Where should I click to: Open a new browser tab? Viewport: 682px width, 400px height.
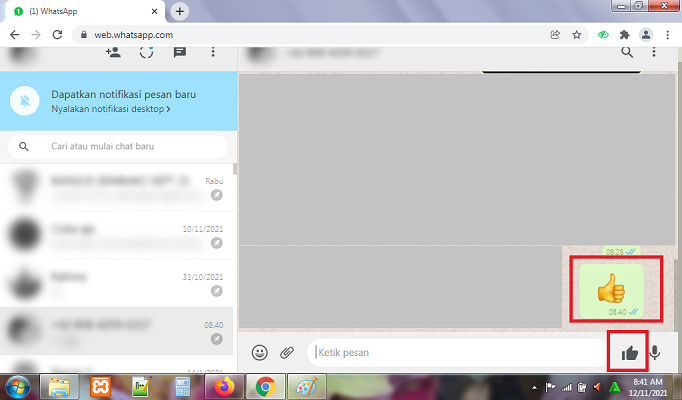[180, 11]
